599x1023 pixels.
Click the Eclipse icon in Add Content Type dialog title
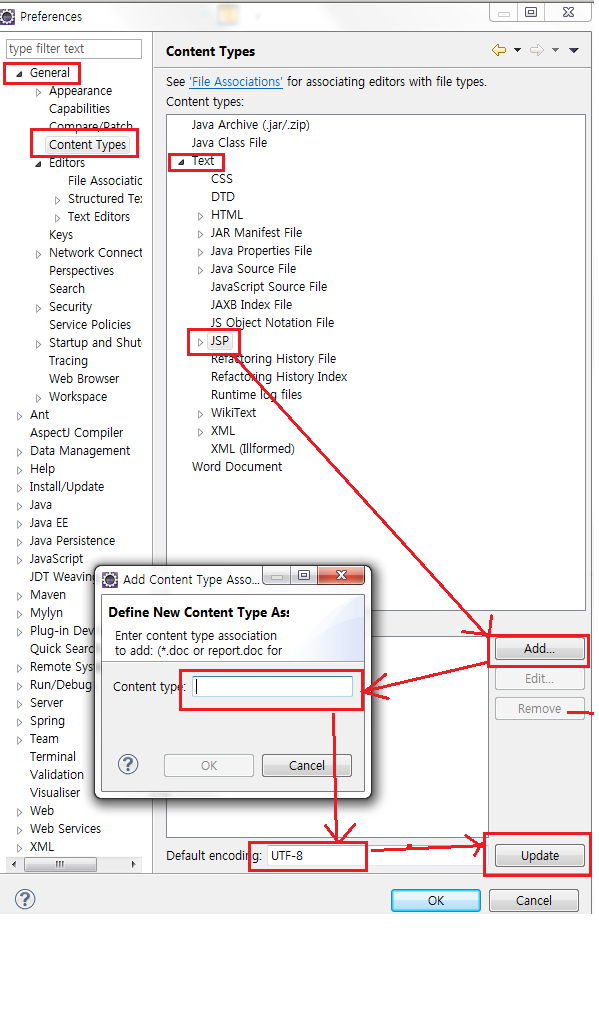[110, 579]
